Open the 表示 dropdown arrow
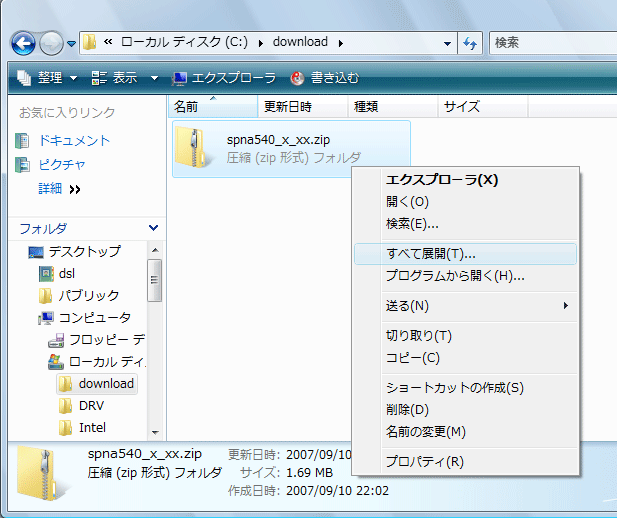The image size is (617, 518). click(155, 78)
